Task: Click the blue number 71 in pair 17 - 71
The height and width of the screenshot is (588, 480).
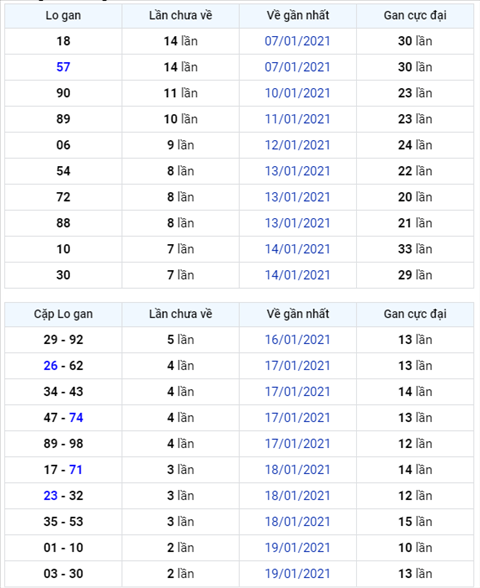Action: 76,470
